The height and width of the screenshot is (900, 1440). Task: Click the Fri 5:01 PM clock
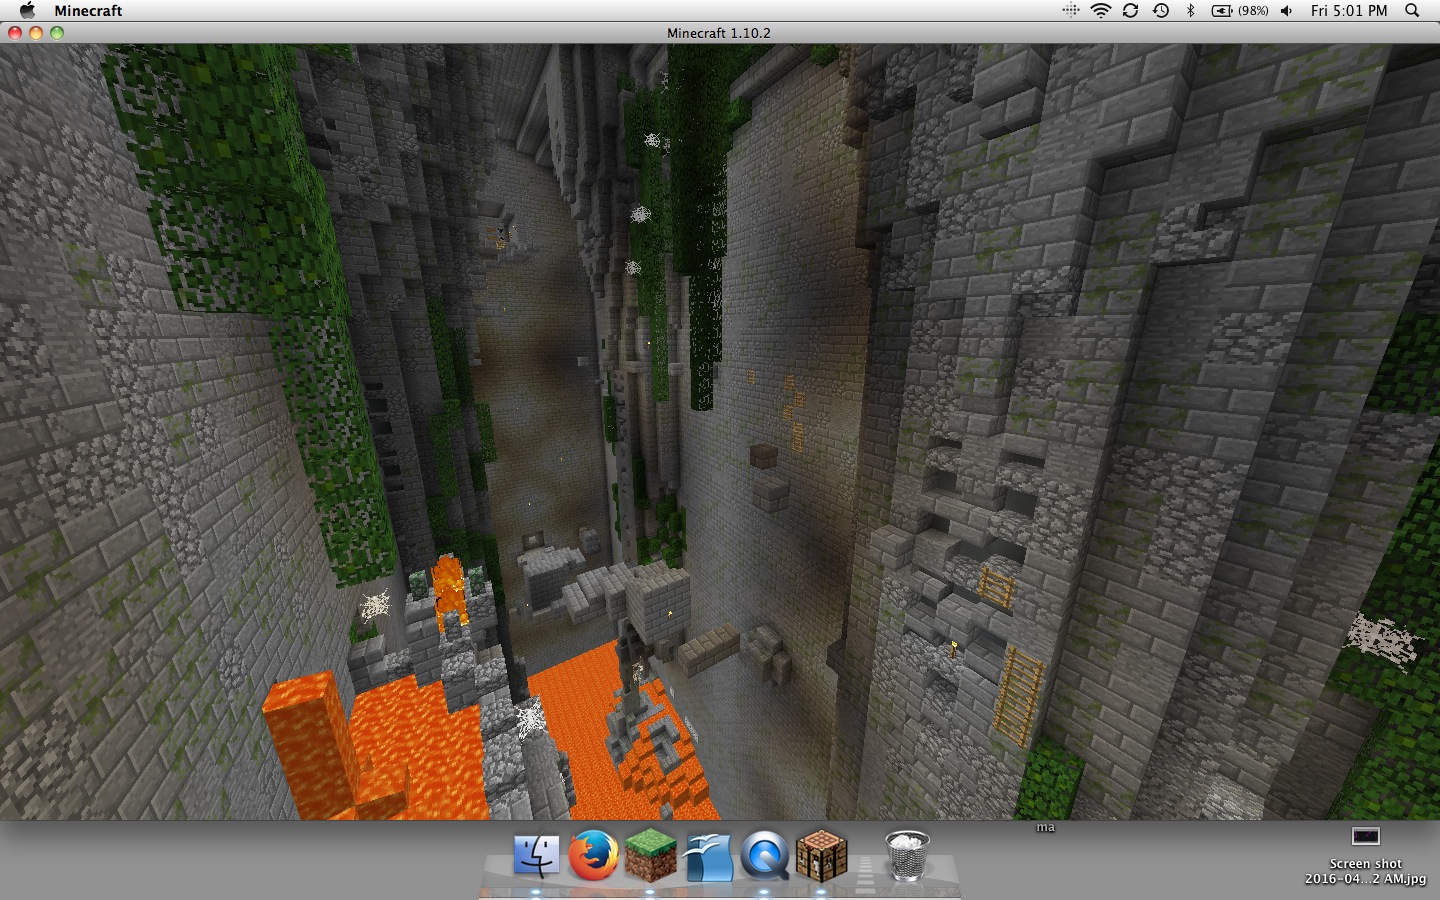1349,10
